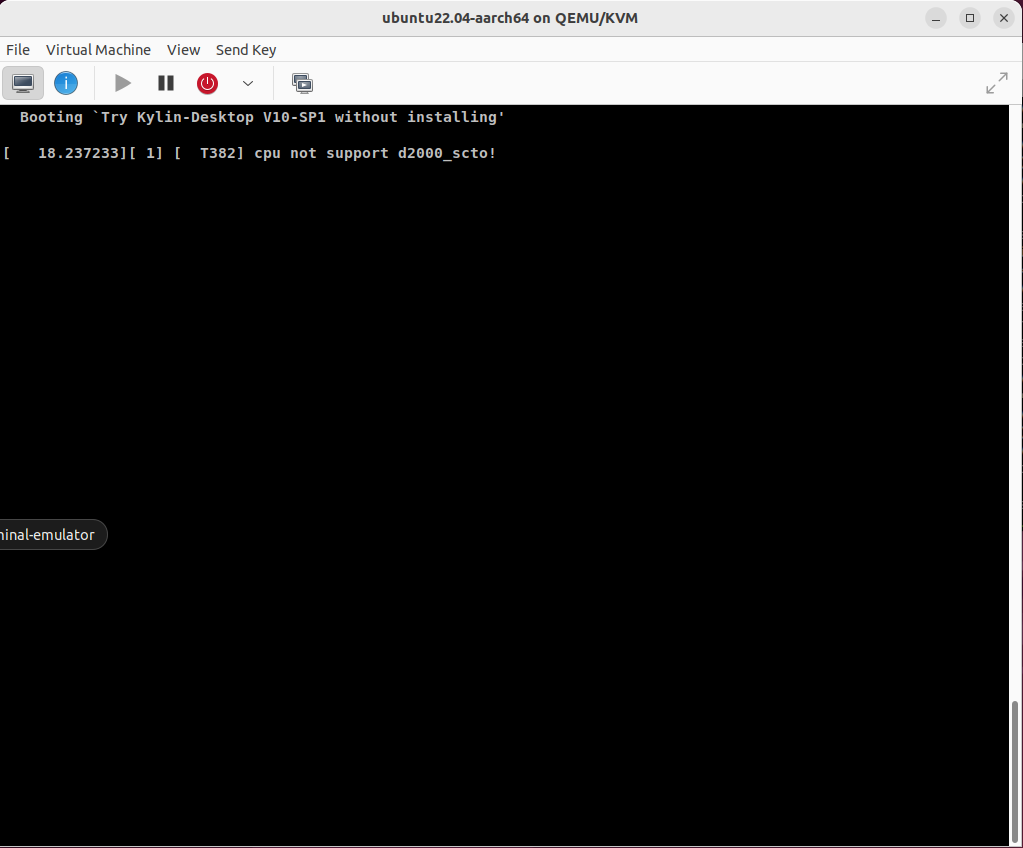Minimize the QEMU/KVM window
This screenshot has width=1023, height=848.
click(936, 18)
